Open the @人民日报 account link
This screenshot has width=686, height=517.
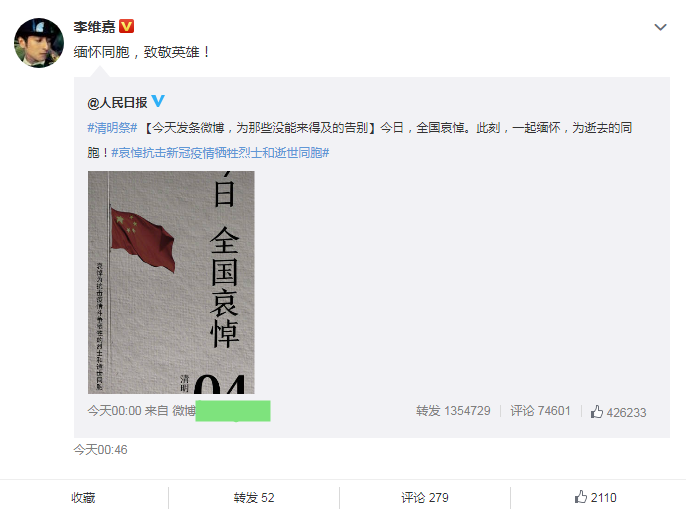pos(117,103)
